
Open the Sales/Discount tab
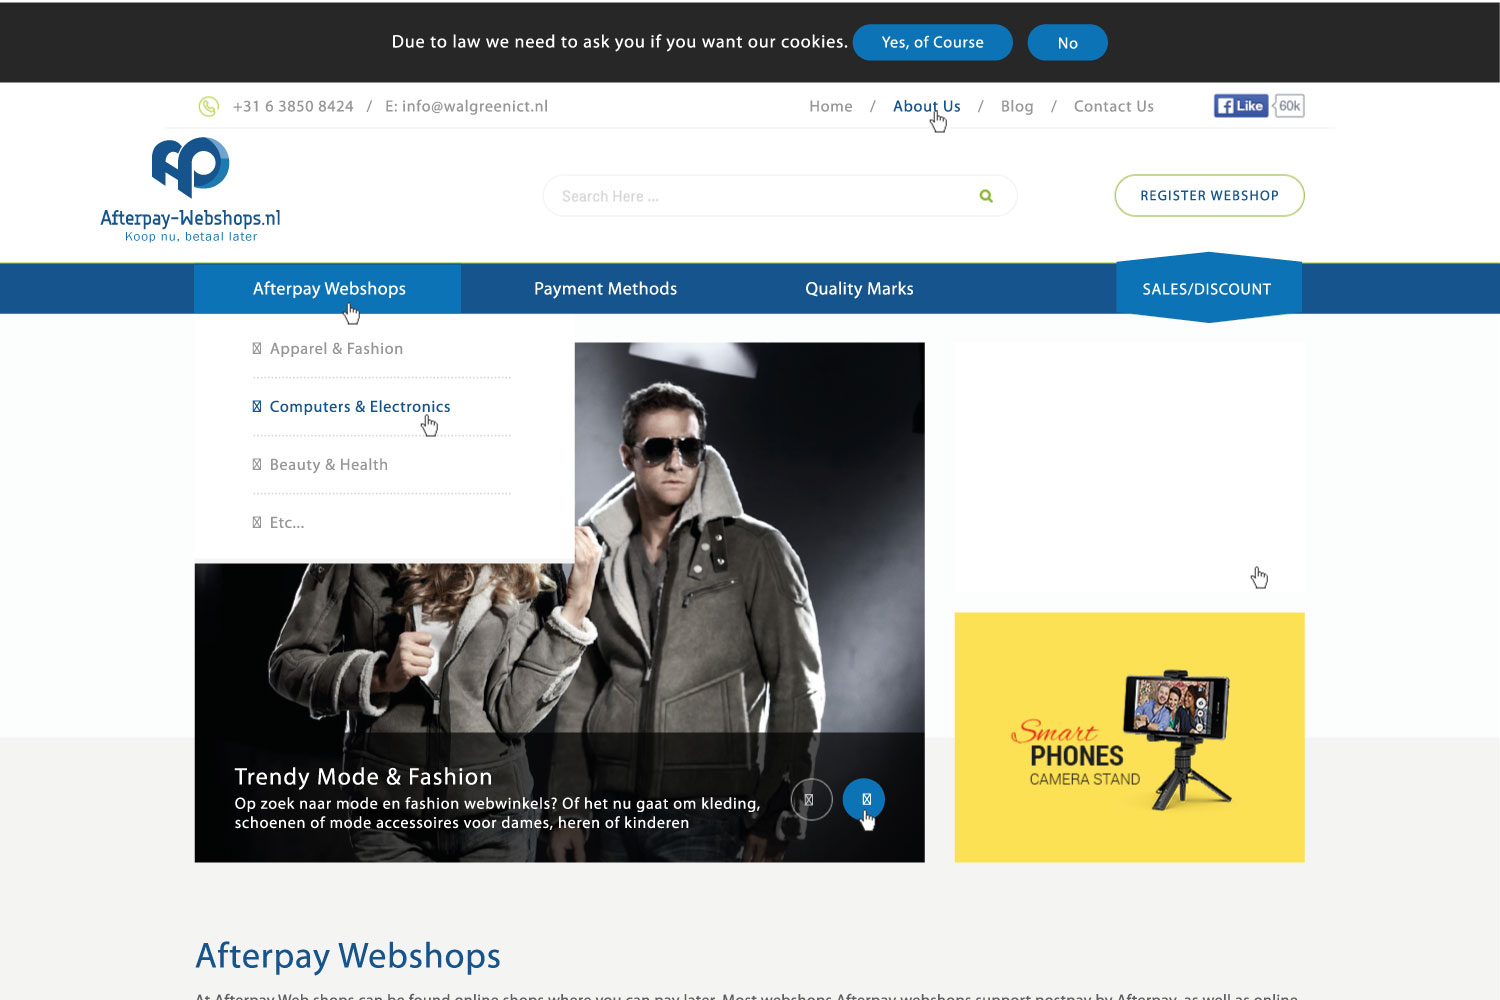tap(1208, 288)
